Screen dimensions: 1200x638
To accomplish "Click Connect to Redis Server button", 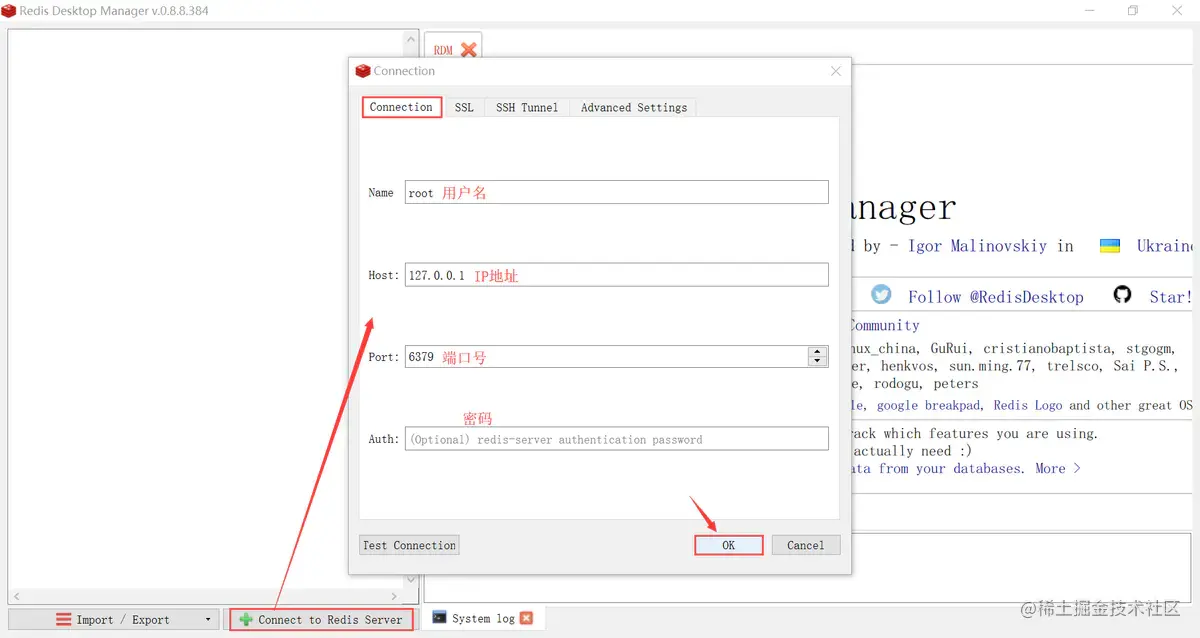I will pyautogui.click(x=321, y=619).
